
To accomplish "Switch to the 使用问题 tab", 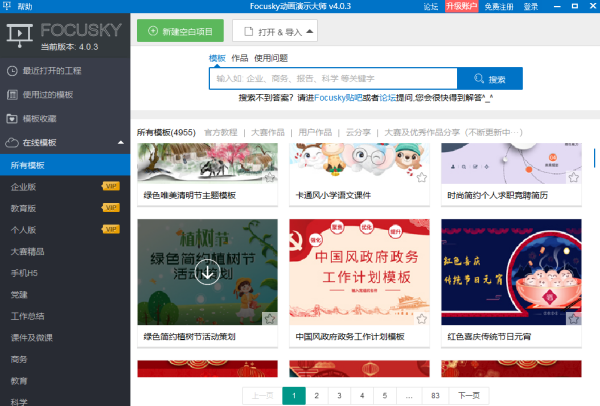I will tap(271, 58).
